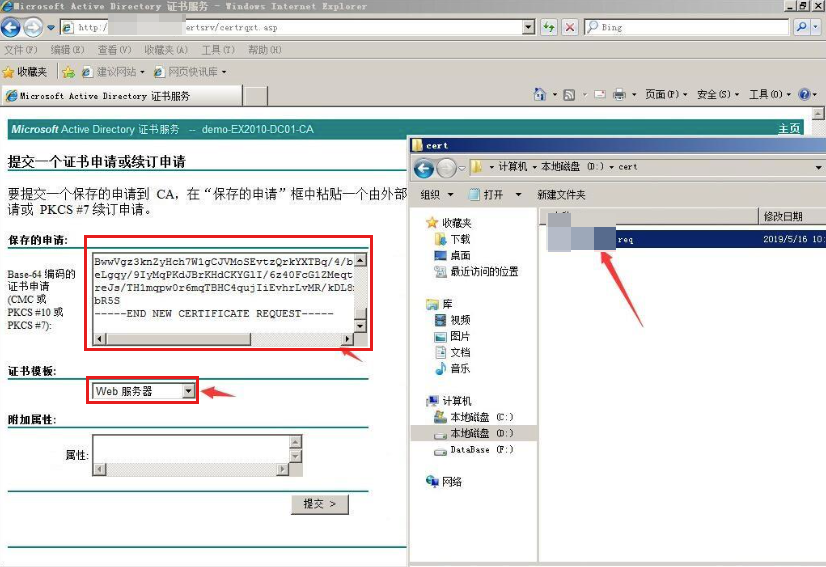Open the 建议网站 favorites link
This screenshot has height=567, width=826.
(113, 72)
